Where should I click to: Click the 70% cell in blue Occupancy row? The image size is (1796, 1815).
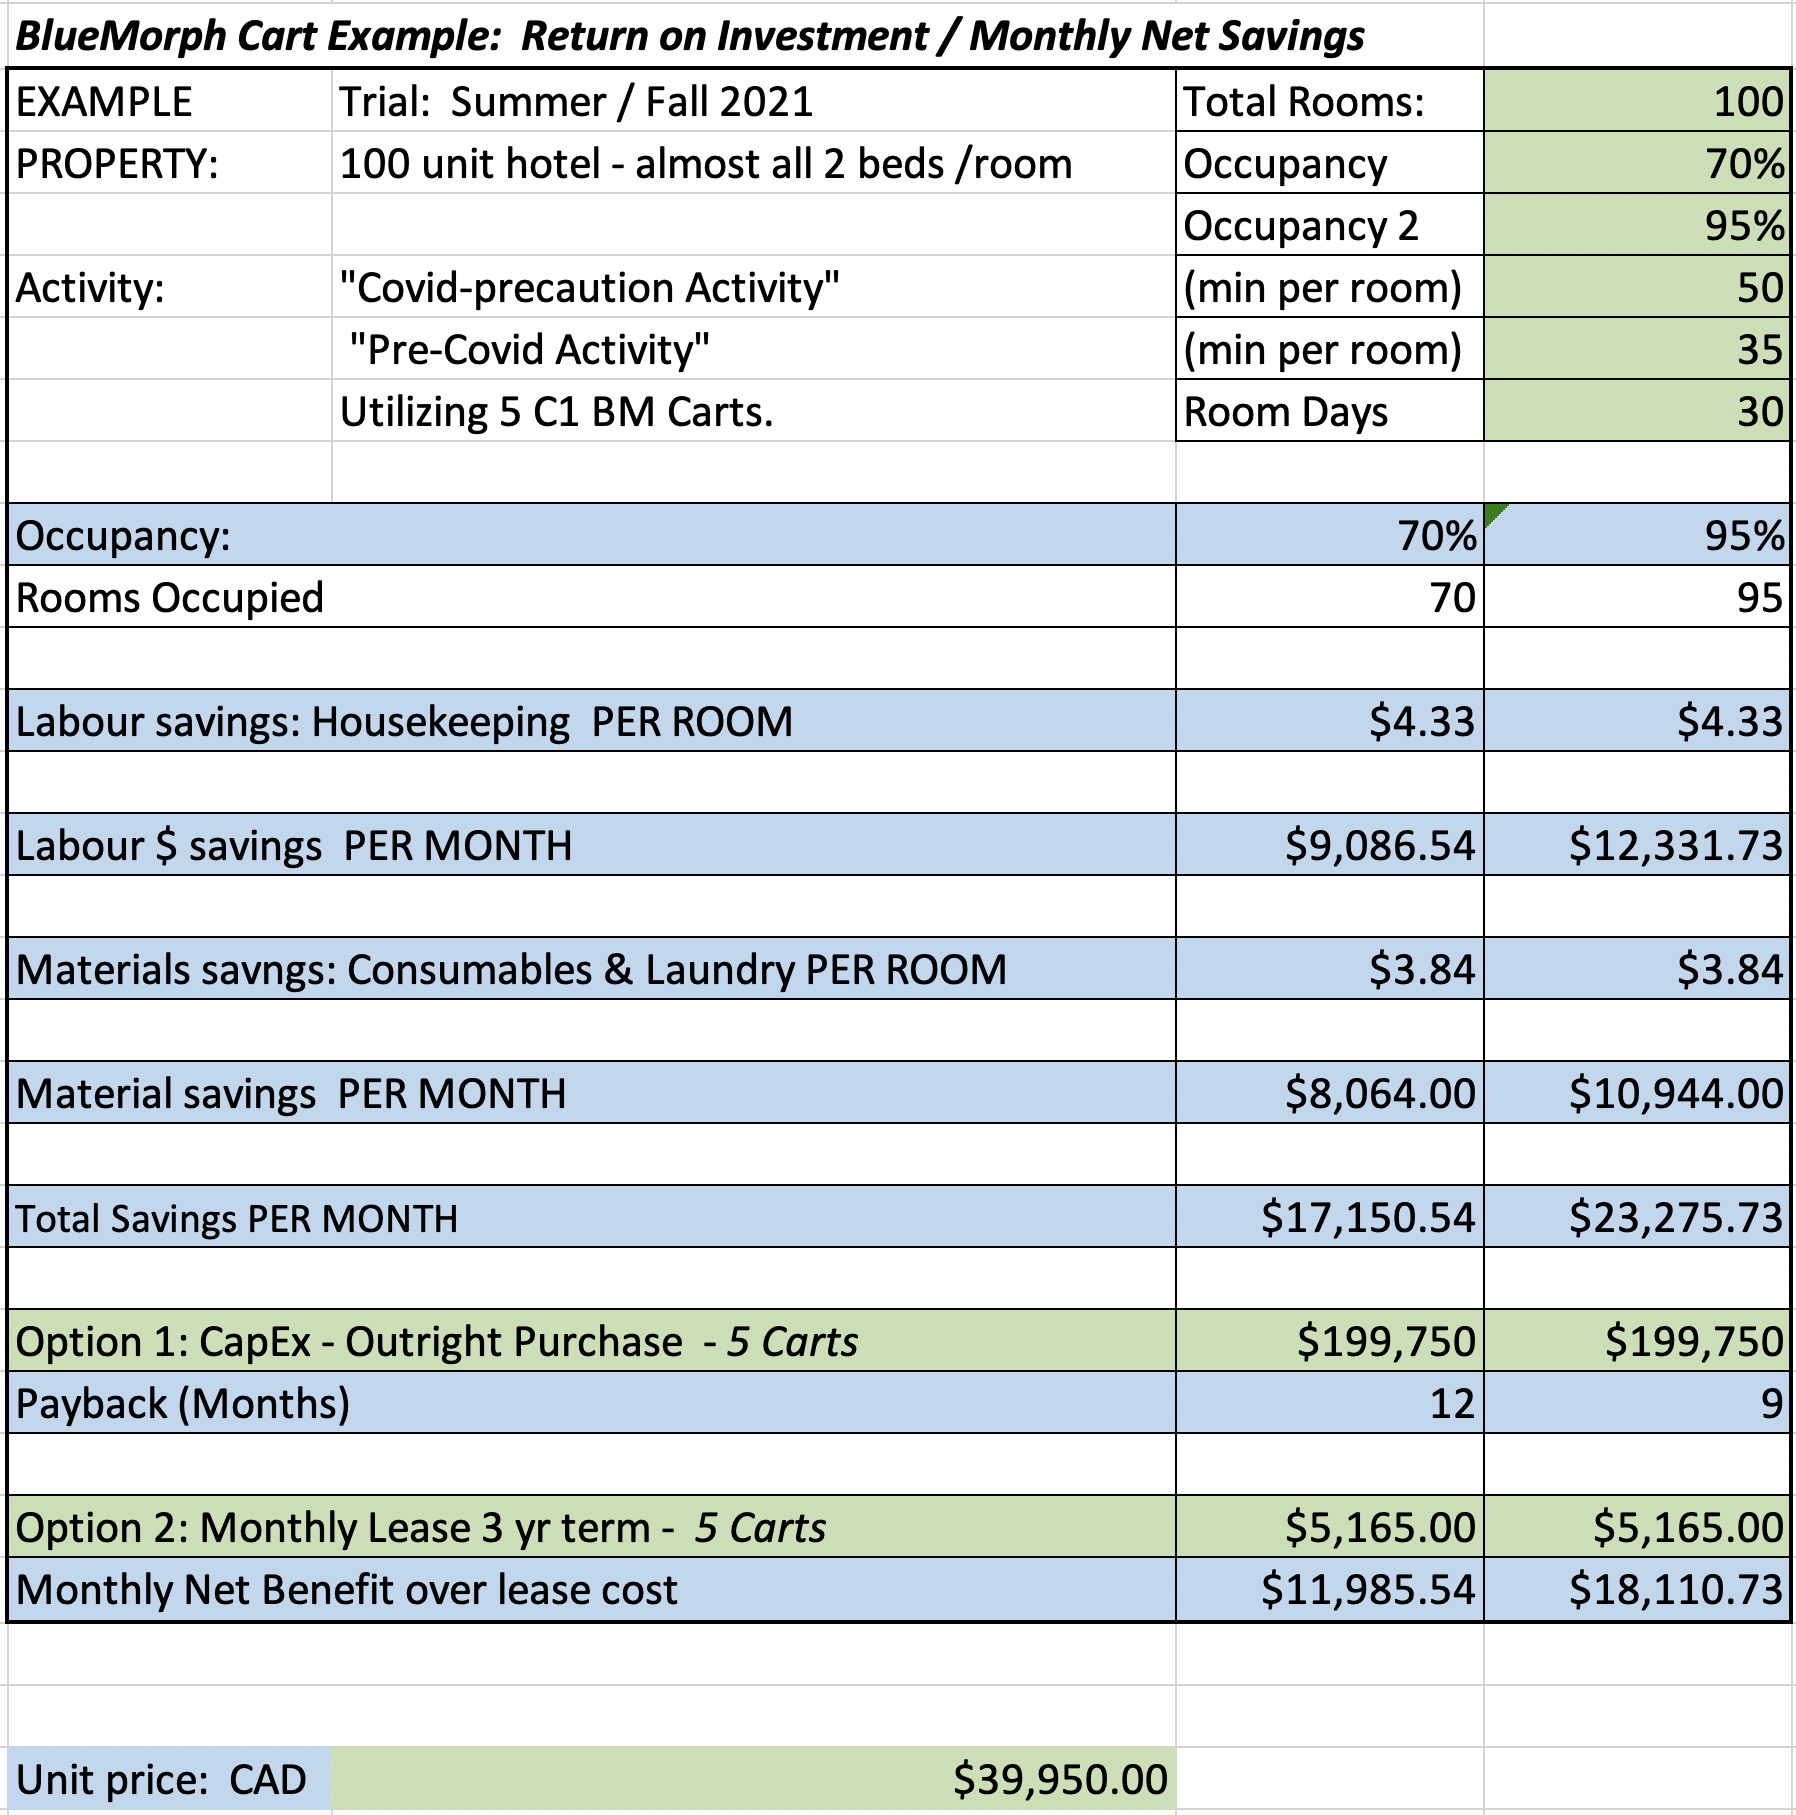tap(1329, 535)
